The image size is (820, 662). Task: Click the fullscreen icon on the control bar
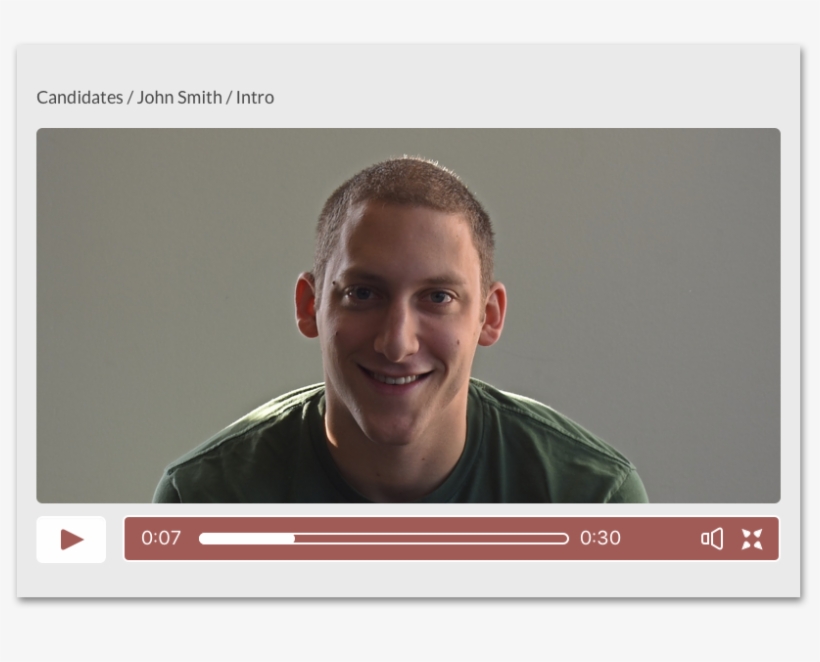tap(753, 539)
